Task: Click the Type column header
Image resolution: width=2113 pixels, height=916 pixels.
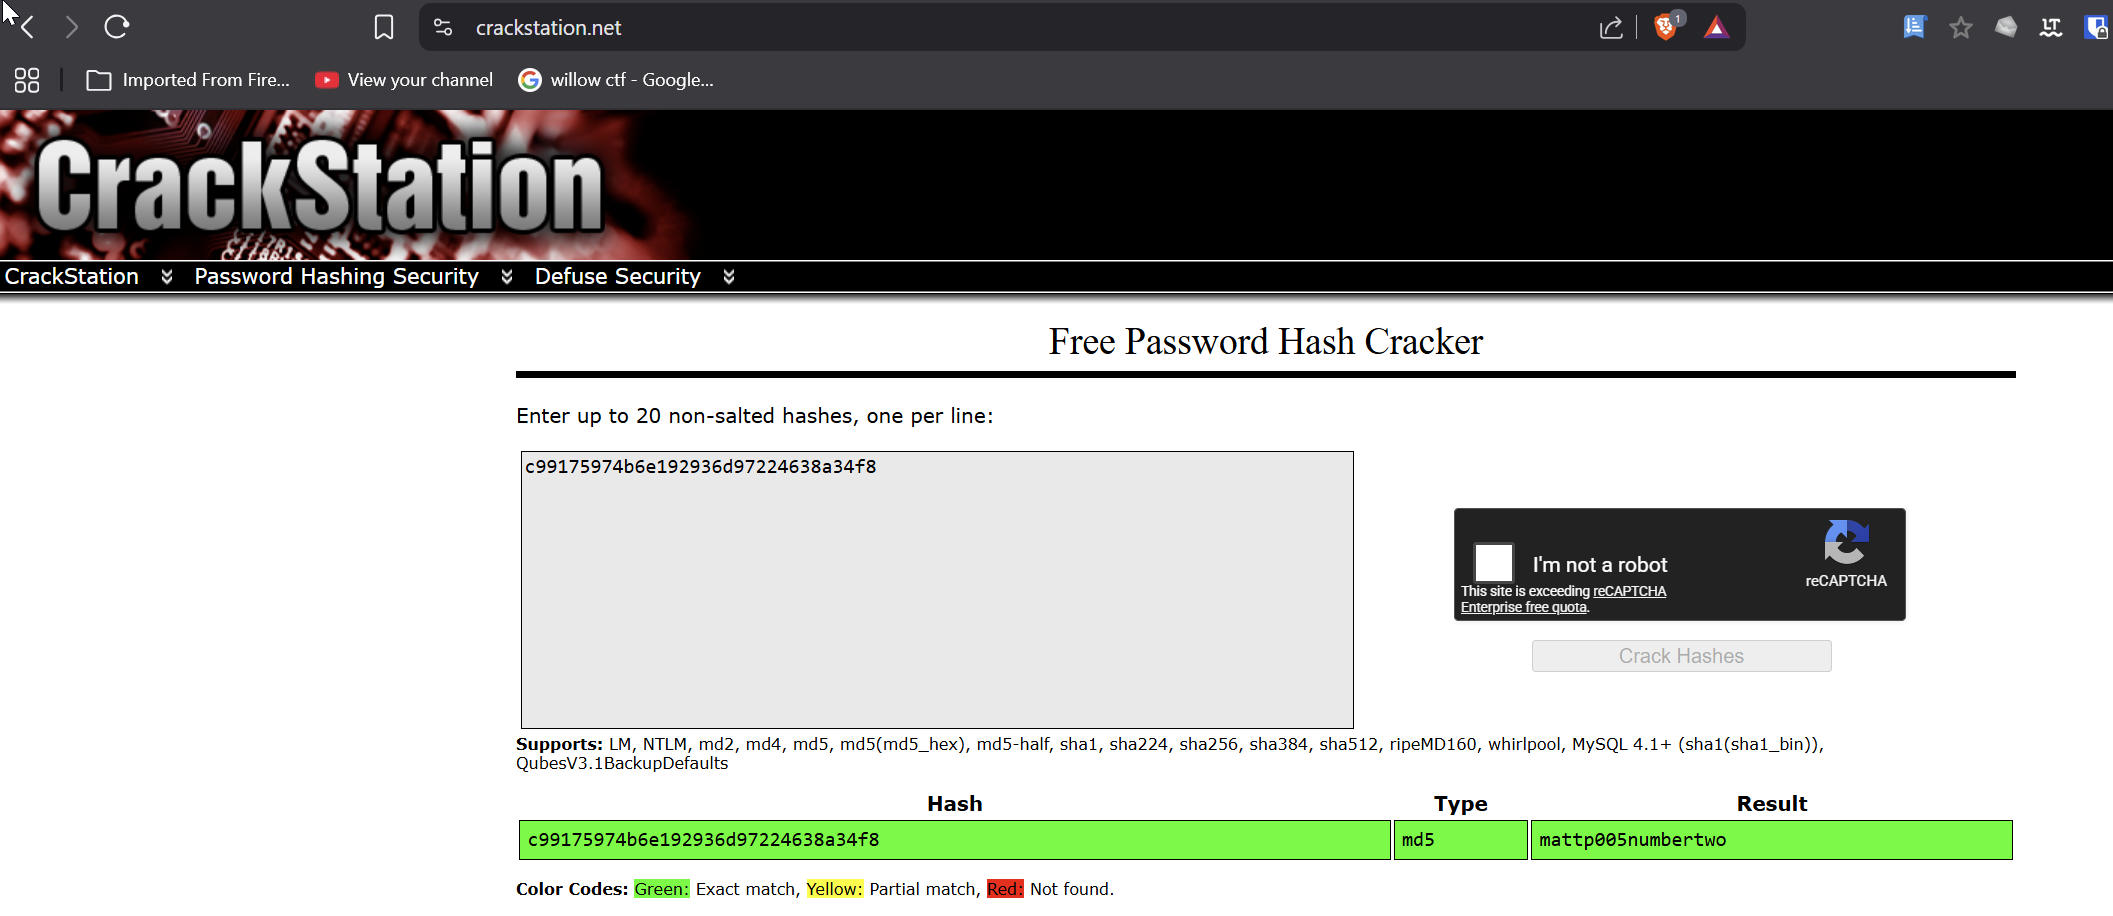Action: 1461,804
